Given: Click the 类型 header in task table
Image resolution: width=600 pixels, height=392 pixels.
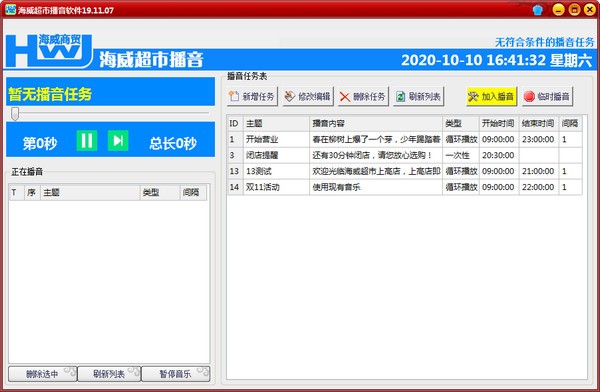Looking at the screenshot, I should [x=461, y=123].
